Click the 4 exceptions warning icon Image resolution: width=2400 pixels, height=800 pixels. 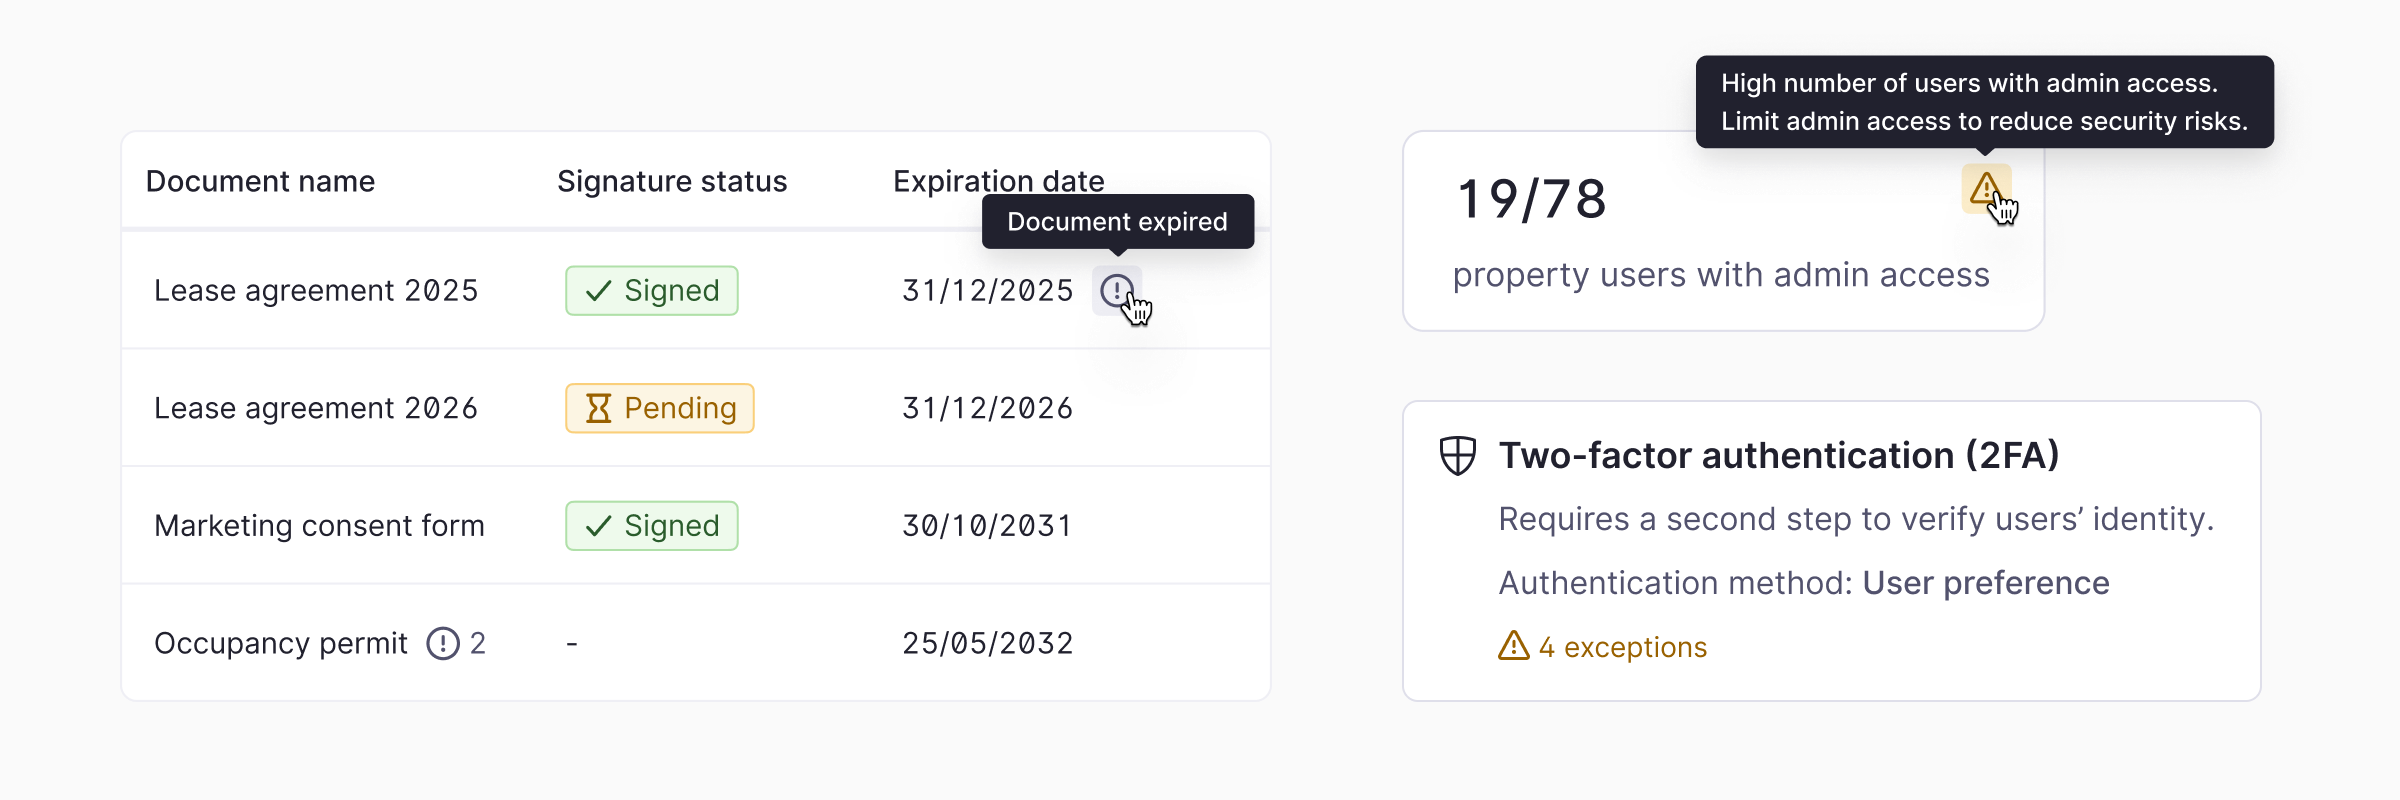[1513, 646]
